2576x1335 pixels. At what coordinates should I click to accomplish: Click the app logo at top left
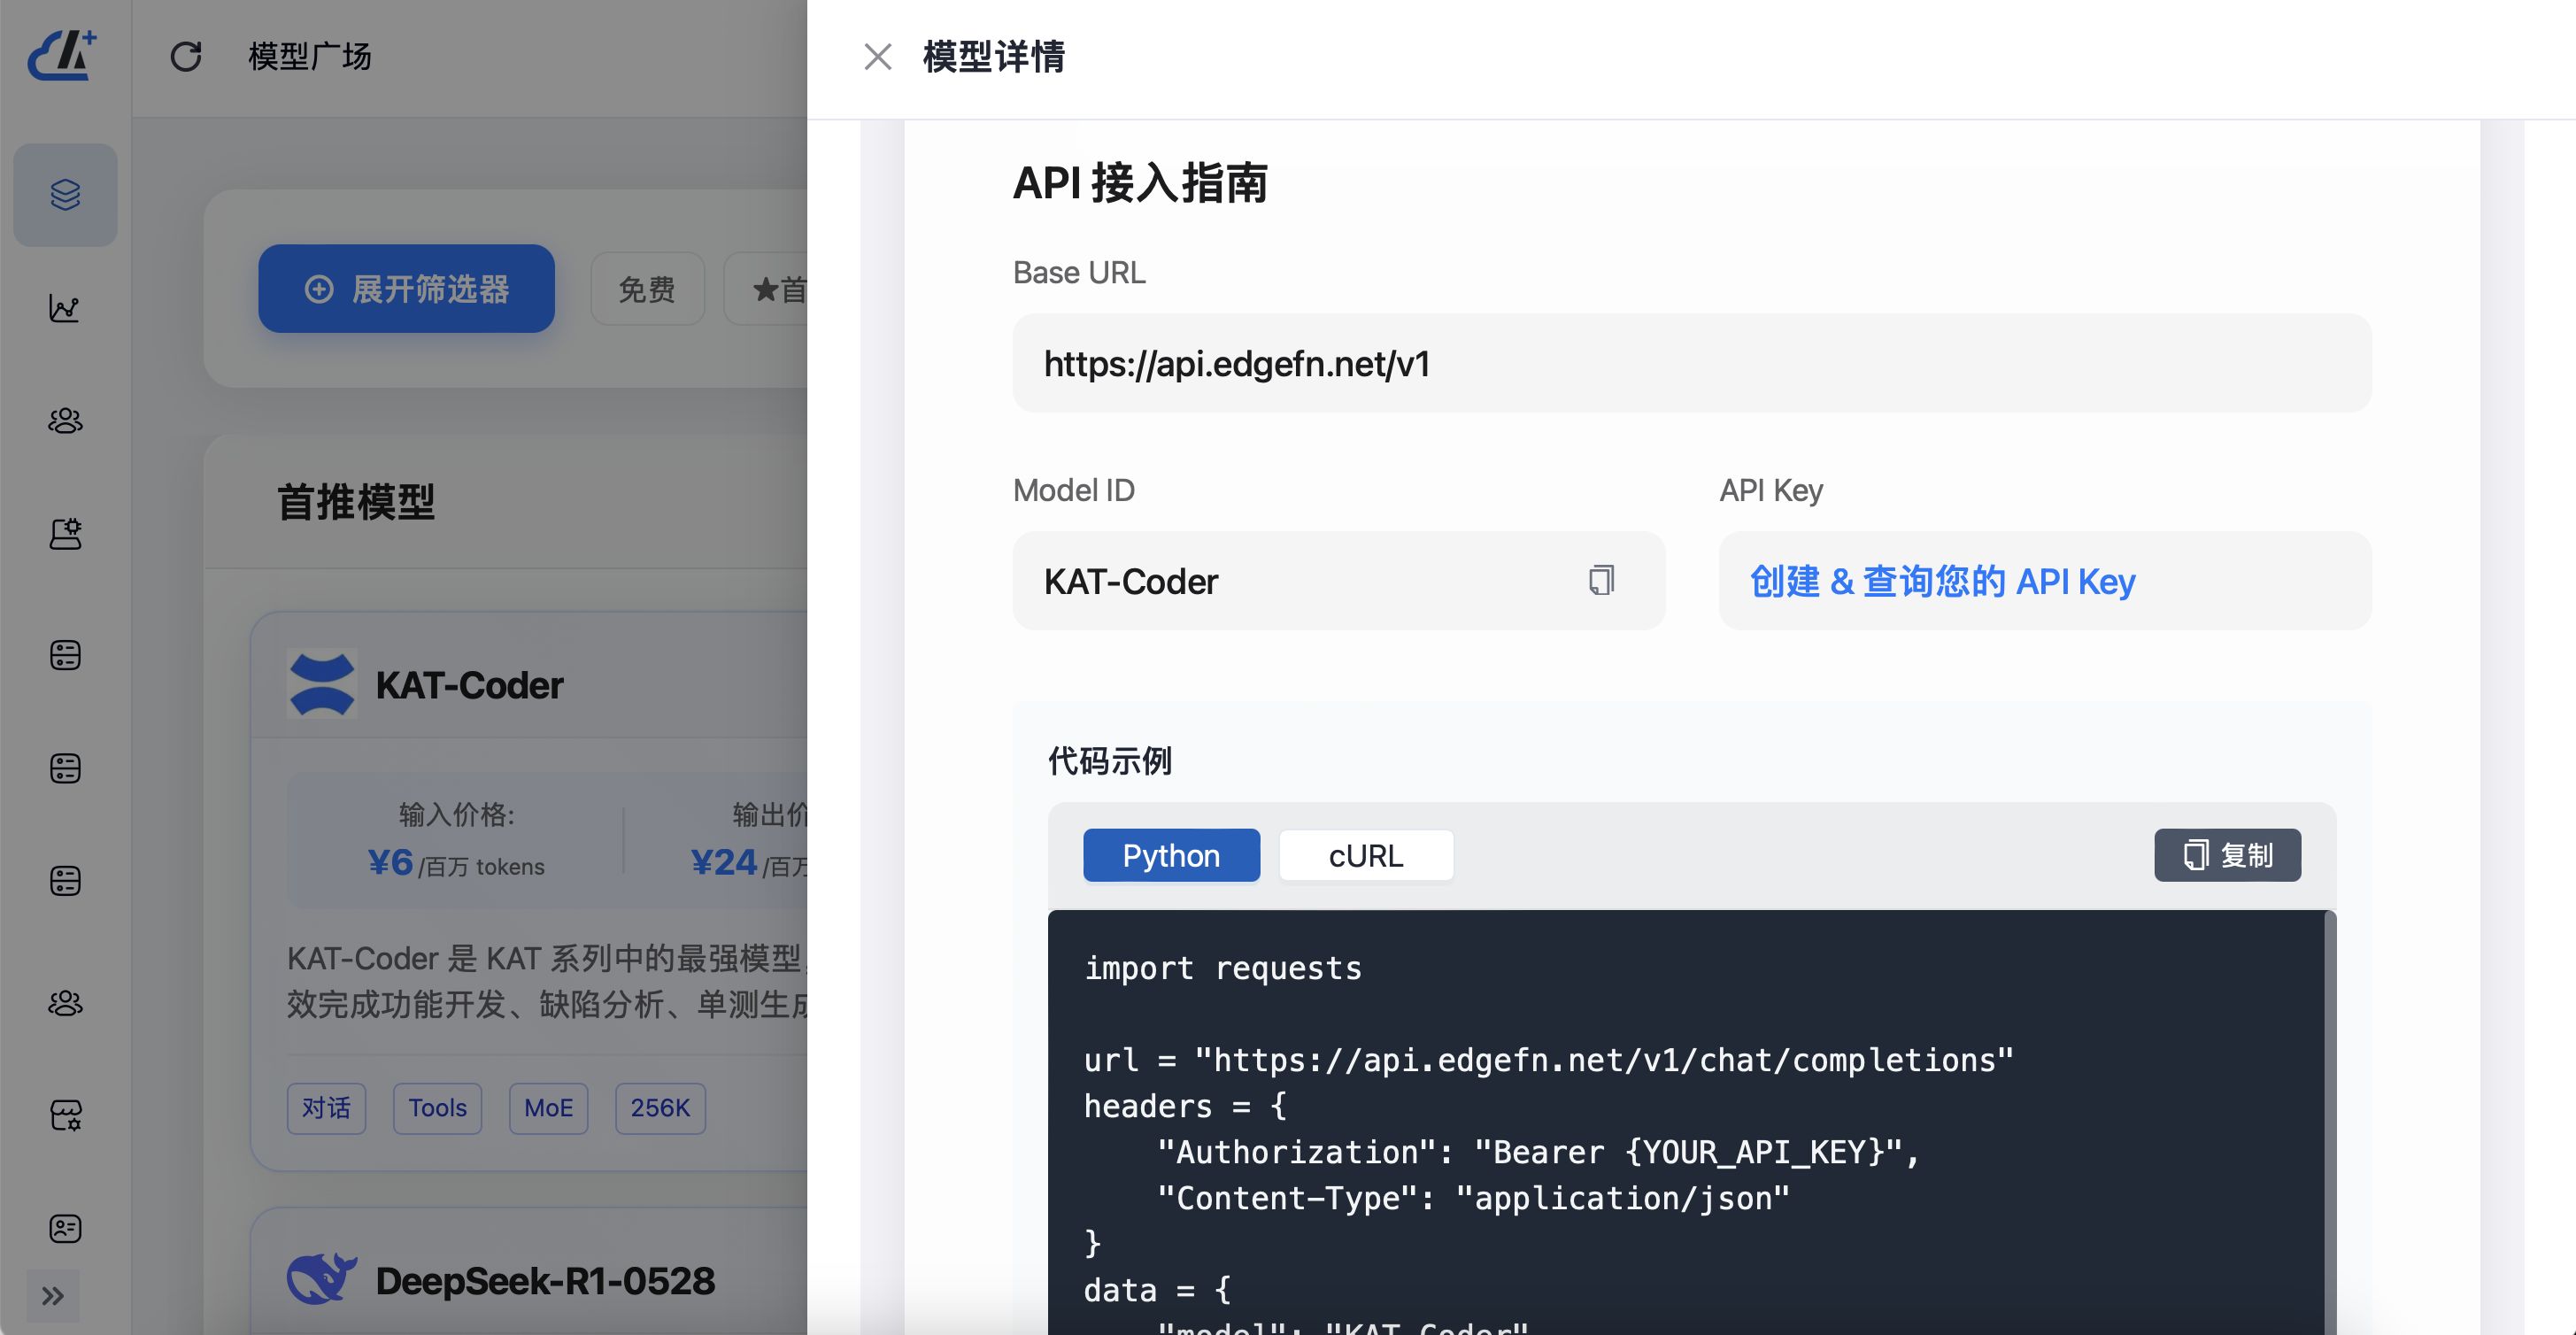click(63, 56)
